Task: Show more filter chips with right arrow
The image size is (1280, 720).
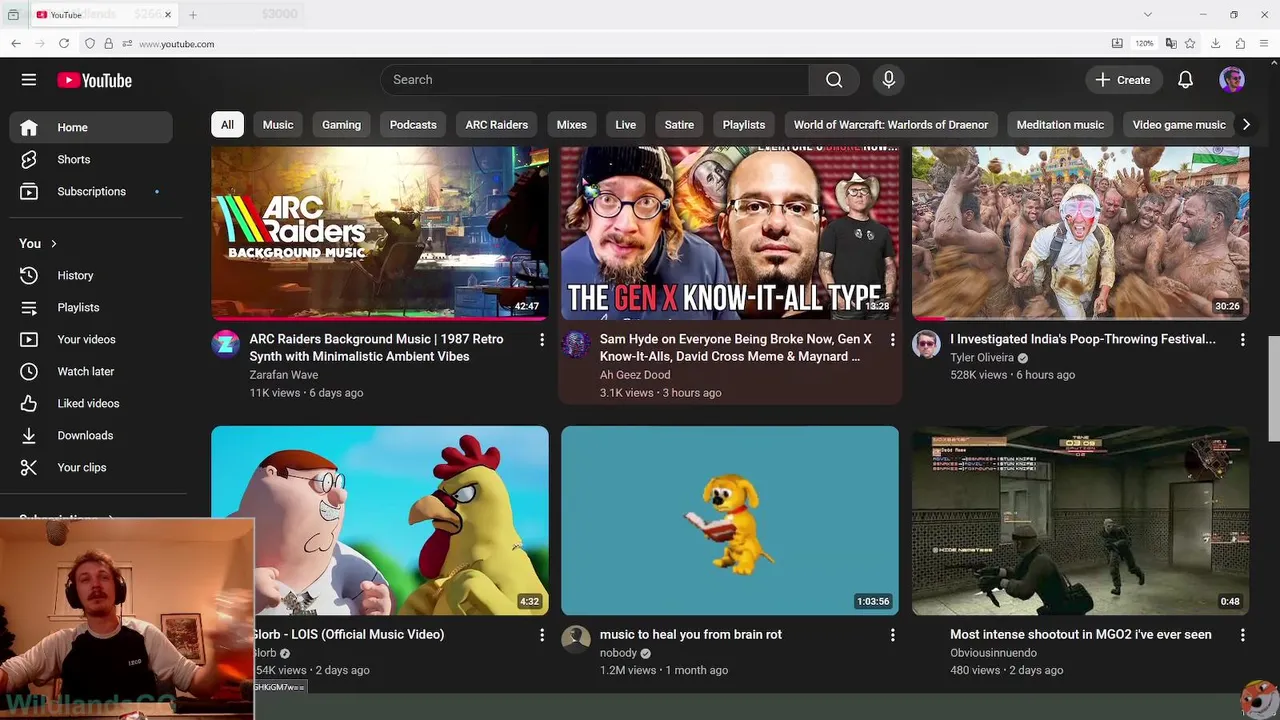Action: click(x=1246, y=125)
